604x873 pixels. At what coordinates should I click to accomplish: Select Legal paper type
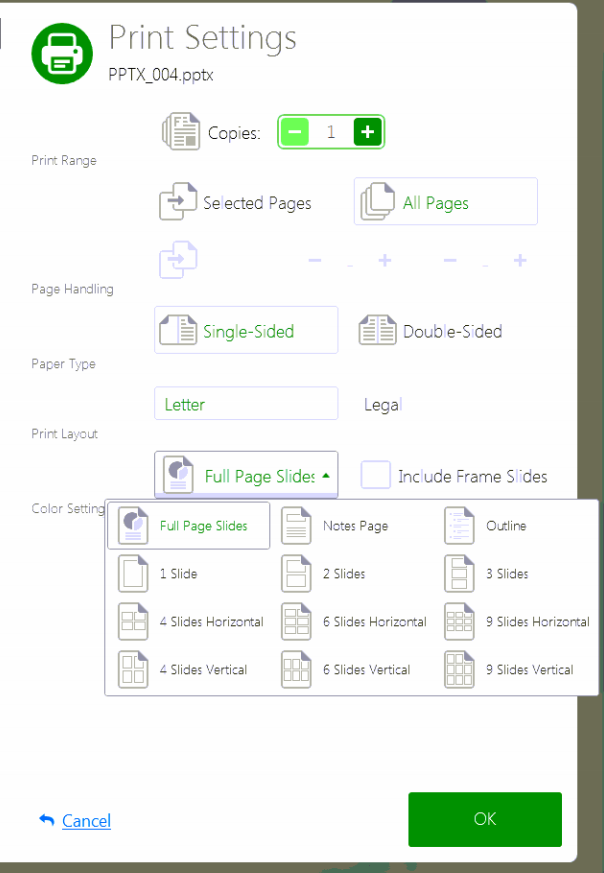coord(446,404)
